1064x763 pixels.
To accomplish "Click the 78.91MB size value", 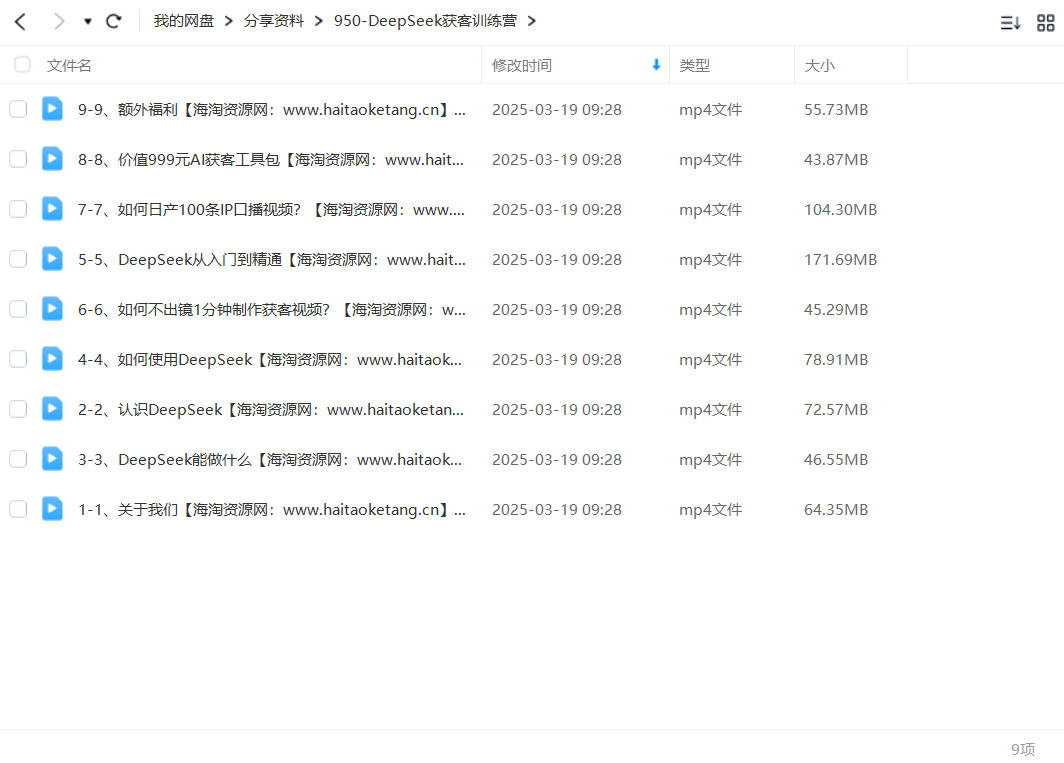I will 836,360.
